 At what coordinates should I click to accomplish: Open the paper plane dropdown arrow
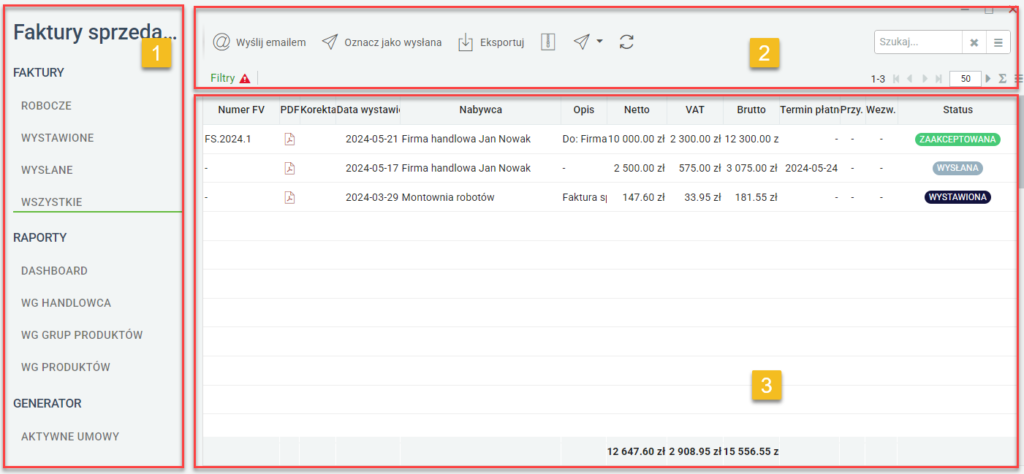(x=600, y=42)
